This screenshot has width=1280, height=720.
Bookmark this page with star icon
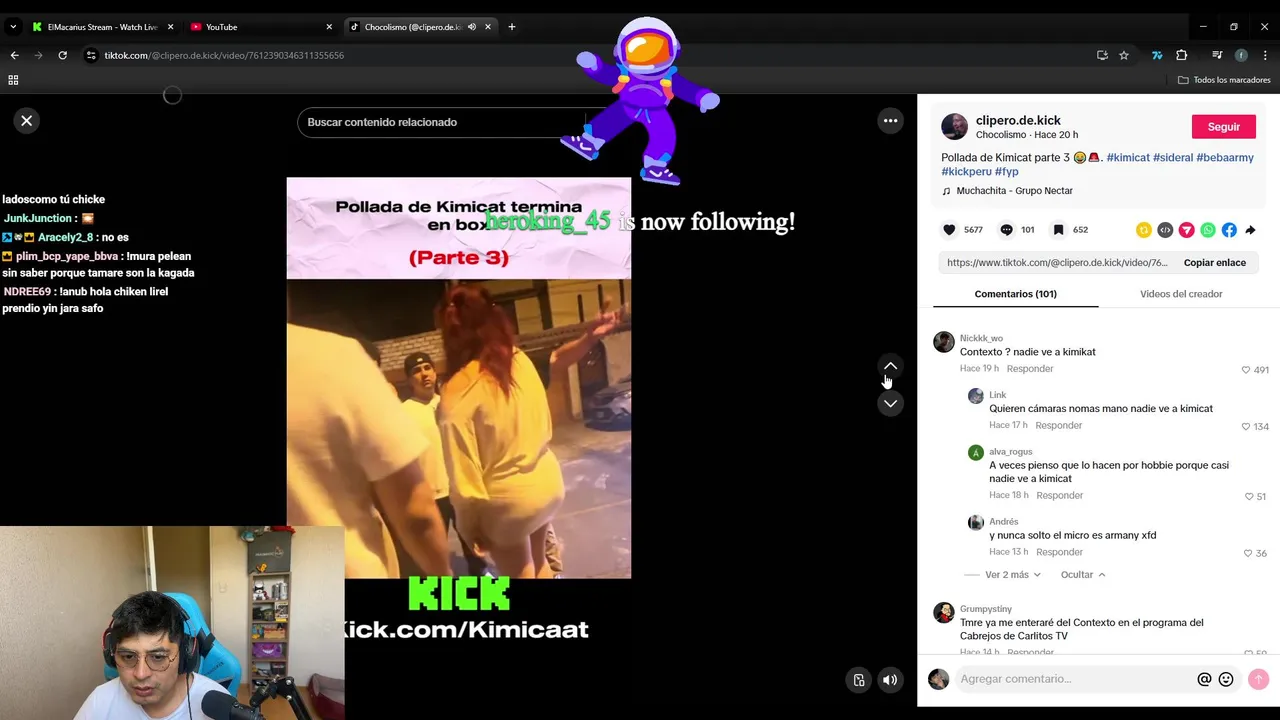(x=1124, y=55)
